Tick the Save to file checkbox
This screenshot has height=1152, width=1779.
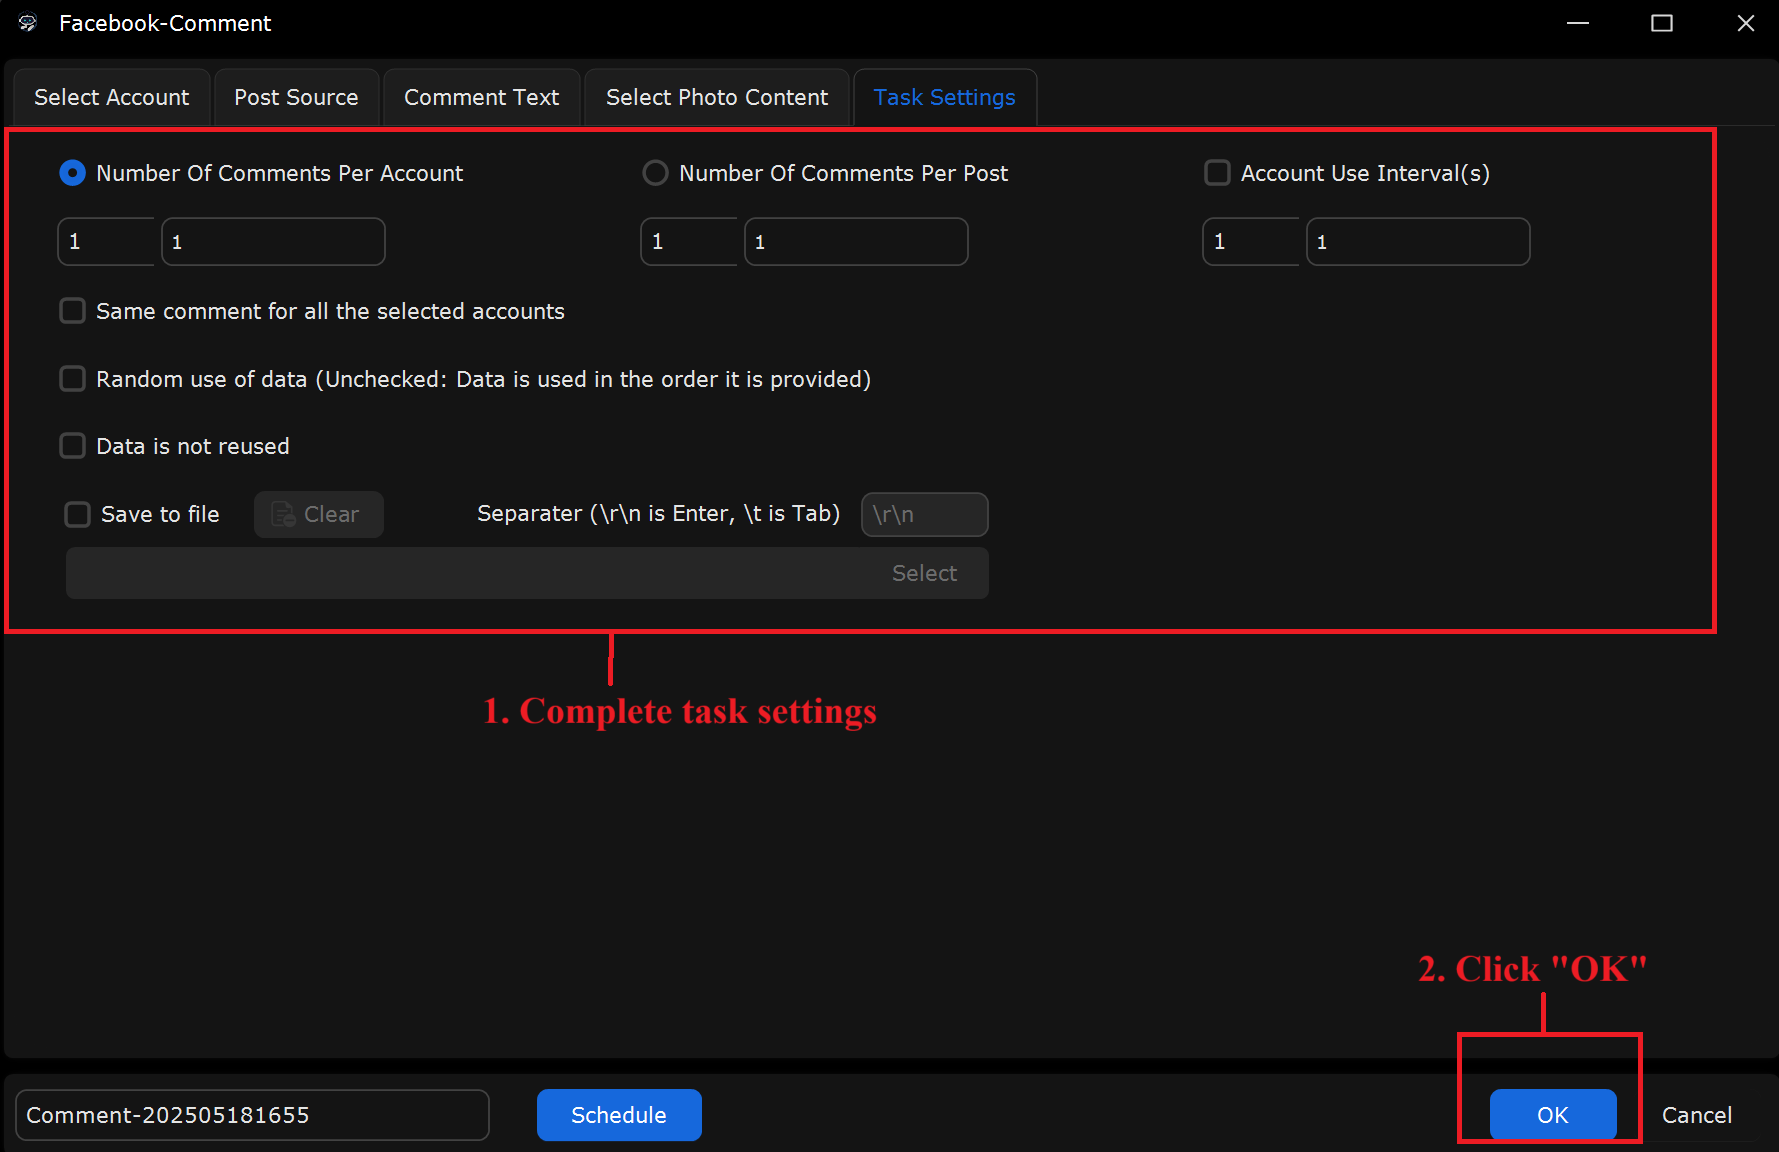(77, 514)
